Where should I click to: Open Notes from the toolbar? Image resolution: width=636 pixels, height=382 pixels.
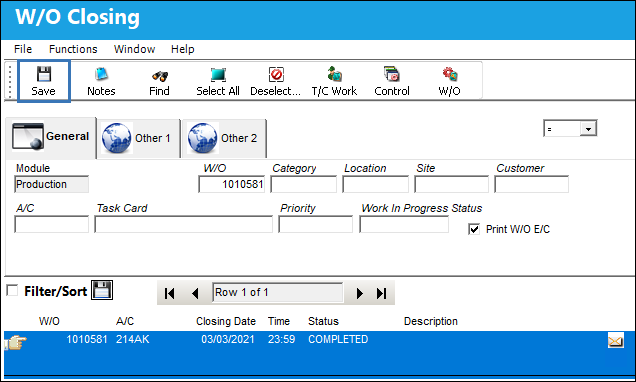tap(101, 81)
